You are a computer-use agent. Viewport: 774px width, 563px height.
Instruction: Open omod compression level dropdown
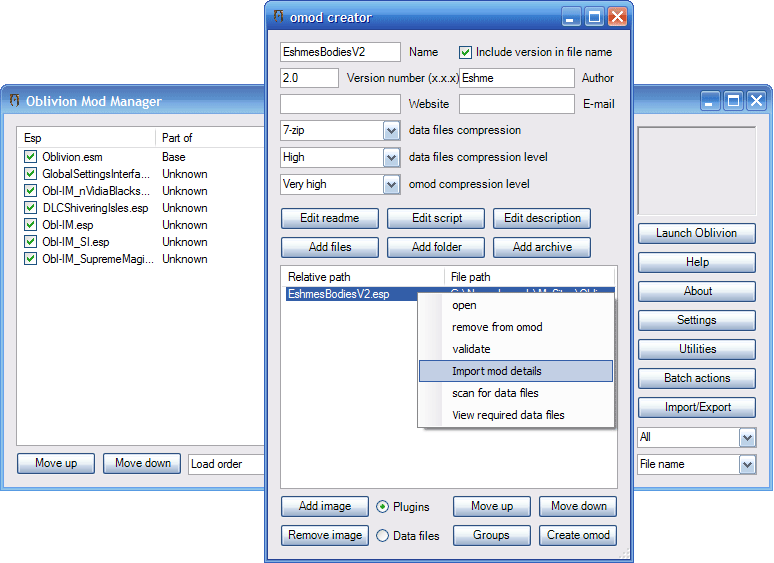pyautogui.click(x=391, y=185)
